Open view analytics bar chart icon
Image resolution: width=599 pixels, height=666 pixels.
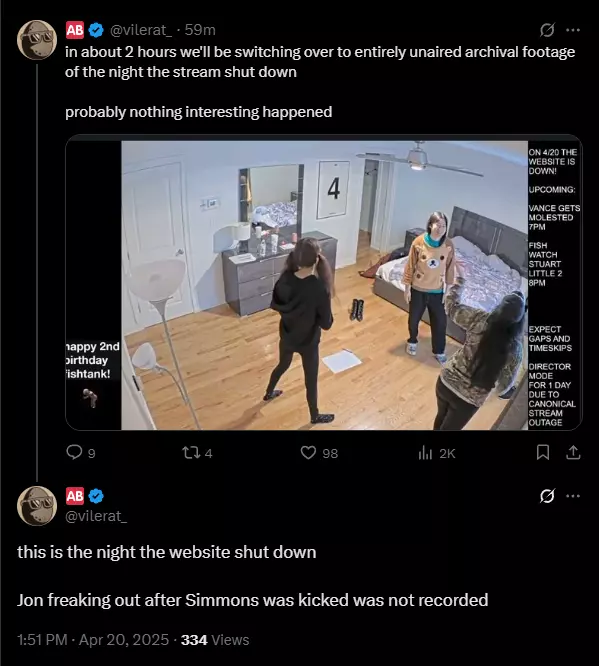[425, 453]
